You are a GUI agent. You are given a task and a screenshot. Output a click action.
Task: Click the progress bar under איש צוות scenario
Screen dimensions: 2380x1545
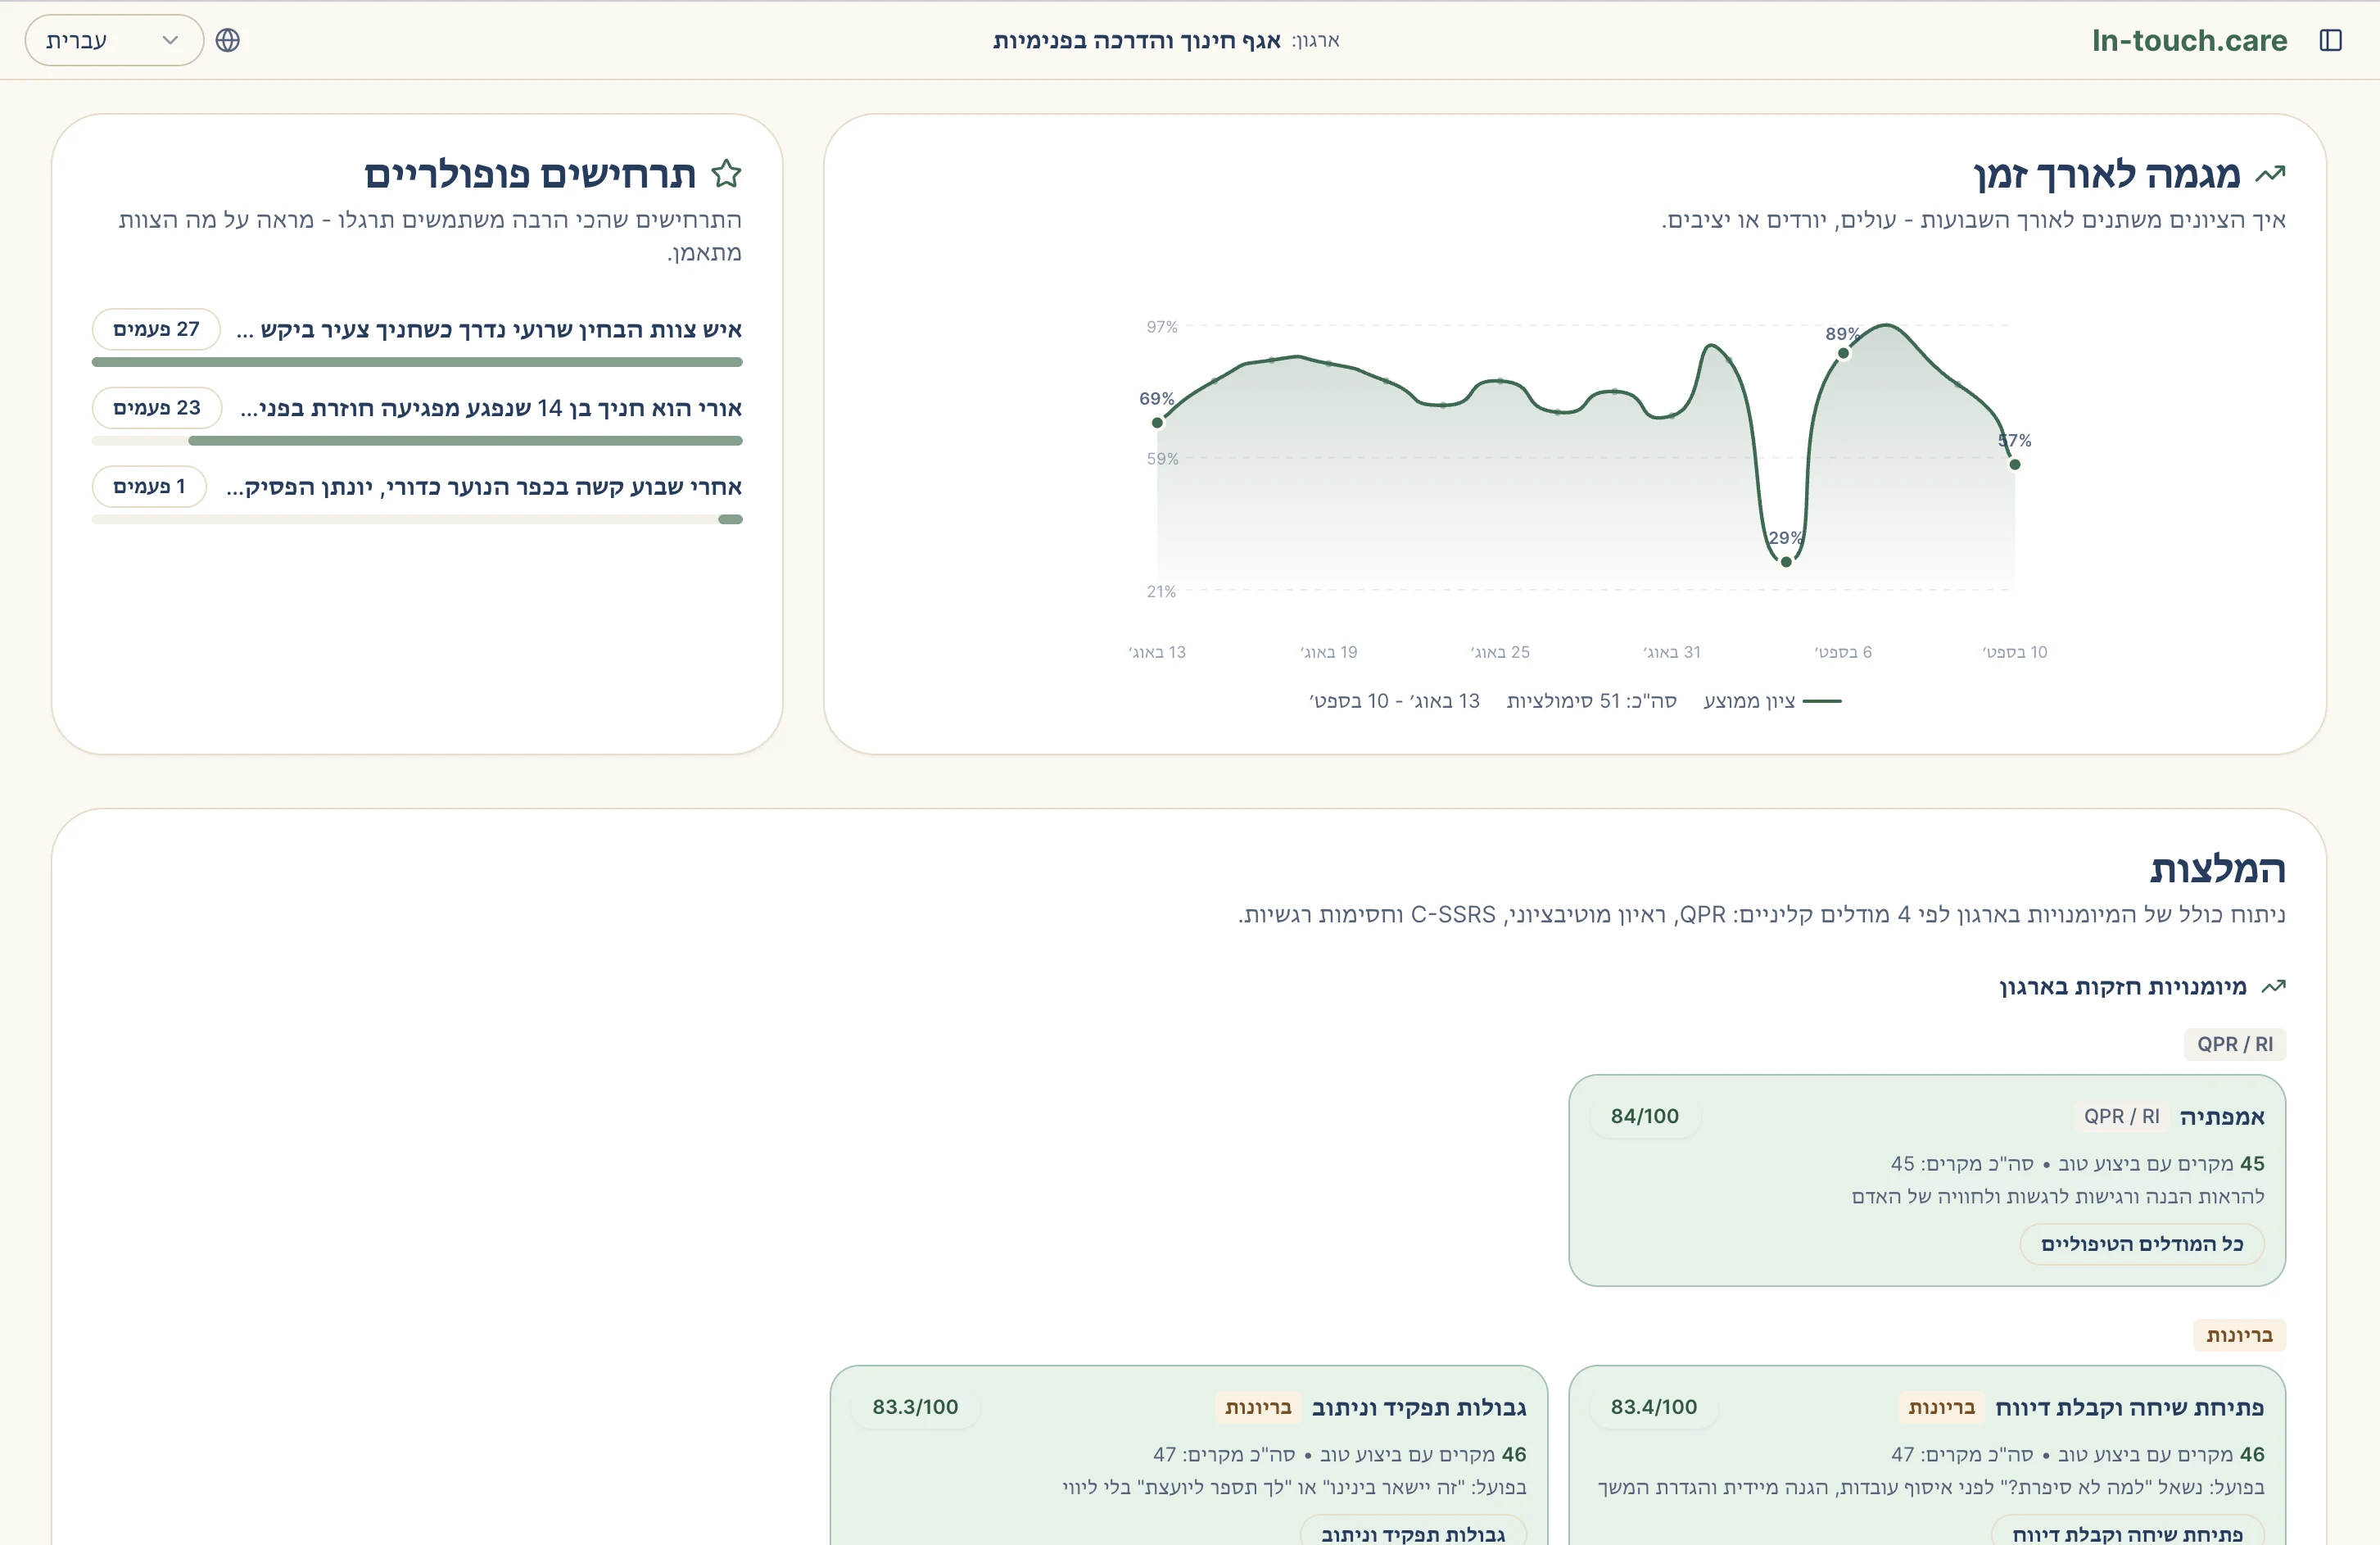tap(417, 362)
